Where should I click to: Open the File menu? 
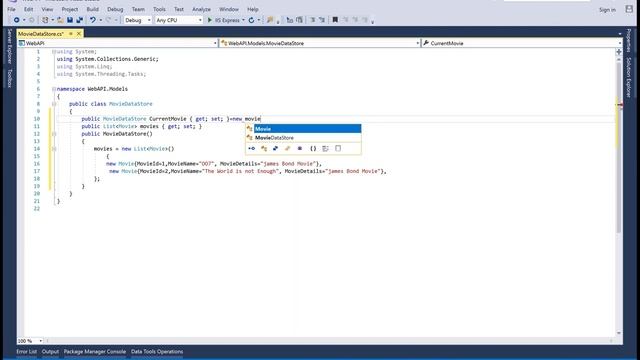11,9
